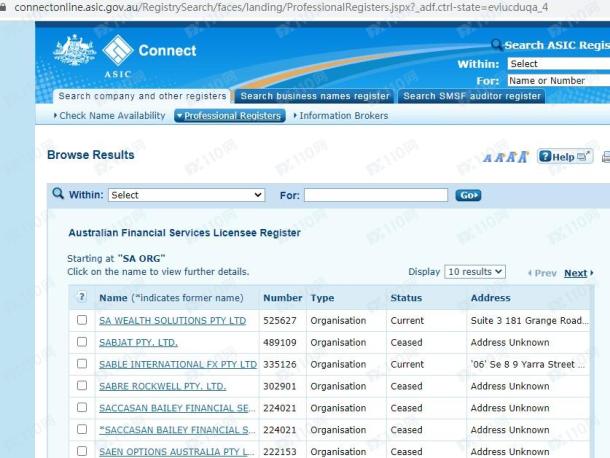This screenshot has width=610, height=458.
Task: Switch to Search business names register tab
Action: (315, 96)
